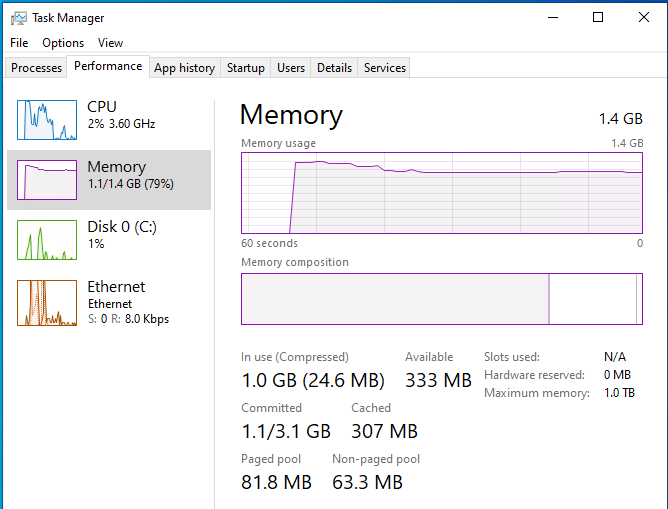Click the Task Manager title bar icon

18,18
